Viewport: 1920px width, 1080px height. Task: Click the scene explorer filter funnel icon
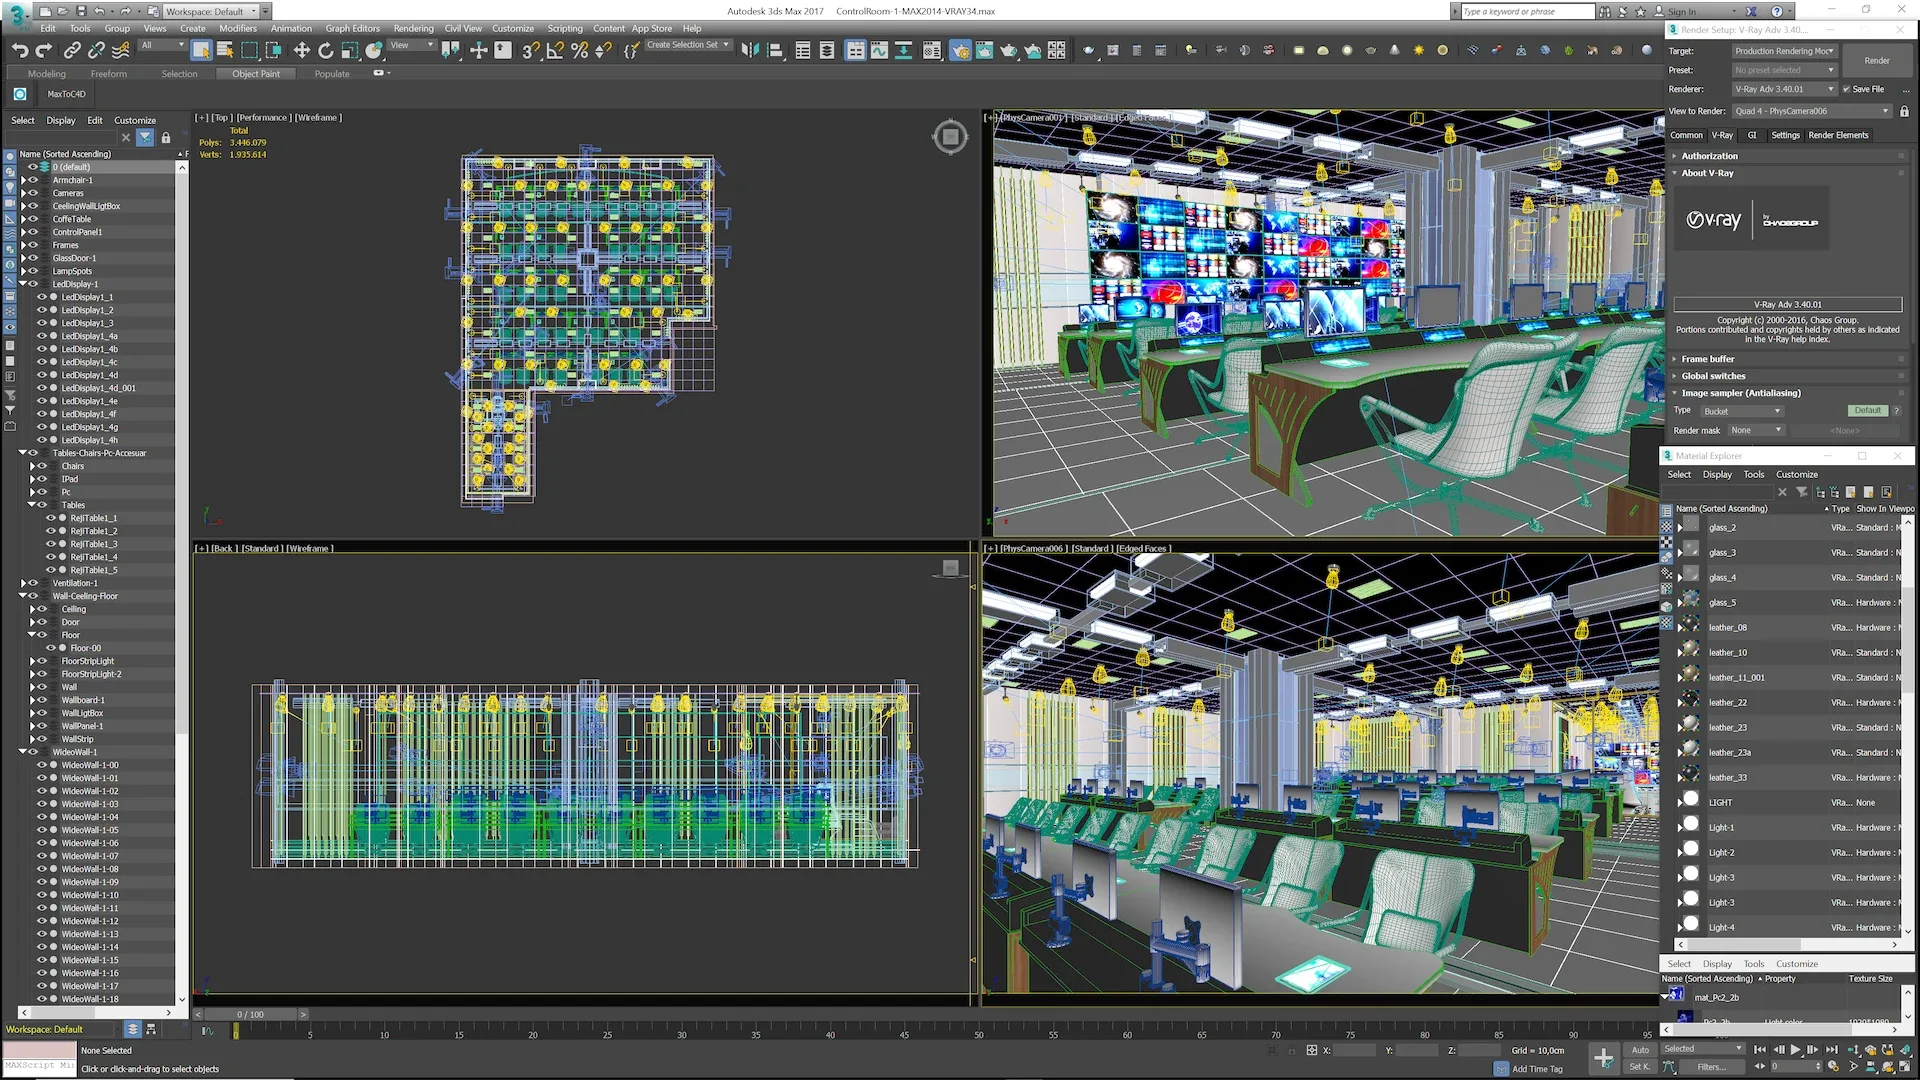[145, 138]
